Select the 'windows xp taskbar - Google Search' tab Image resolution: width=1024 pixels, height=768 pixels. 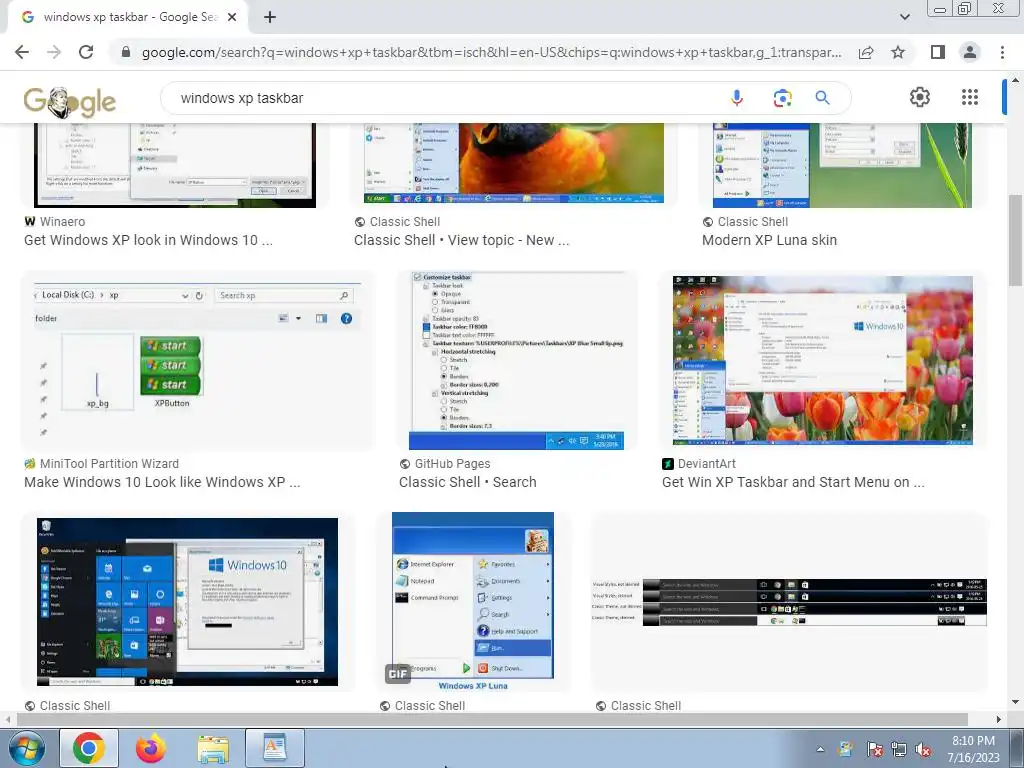coord(128,18)
